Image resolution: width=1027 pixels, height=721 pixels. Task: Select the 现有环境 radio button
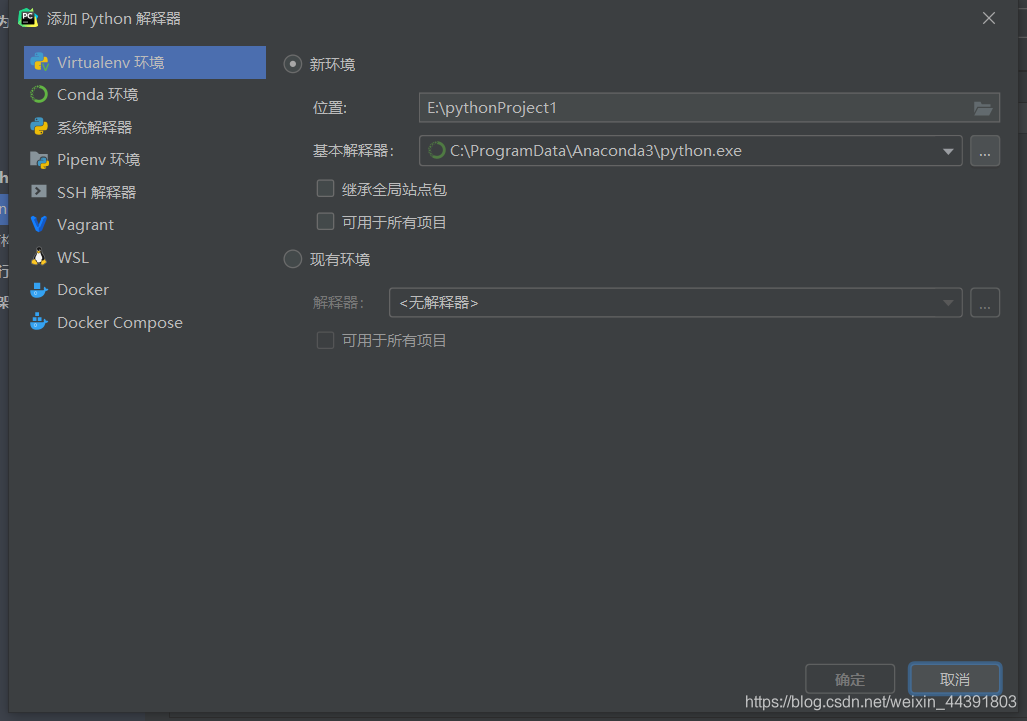point(292,259)
